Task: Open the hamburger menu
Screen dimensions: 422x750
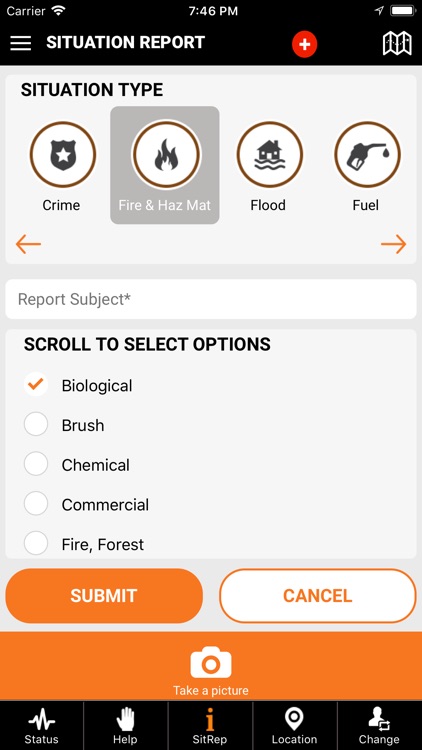Action: pyautogui.click(x=21, y=43)
